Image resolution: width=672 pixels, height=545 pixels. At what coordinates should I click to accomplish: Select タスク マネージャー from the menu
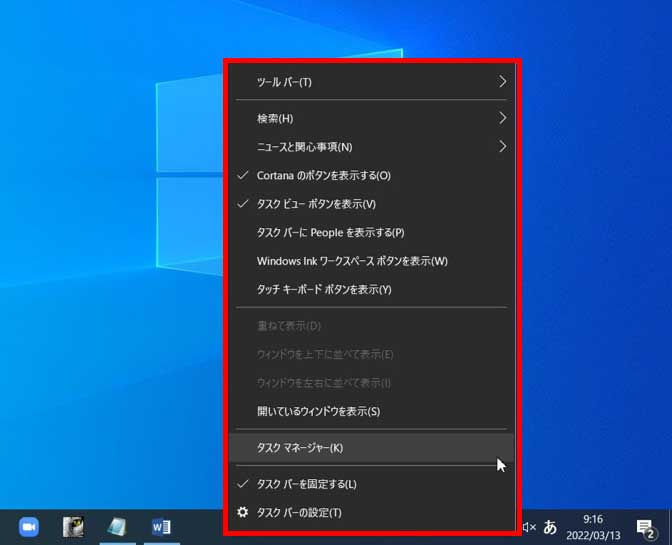(300, 448)
